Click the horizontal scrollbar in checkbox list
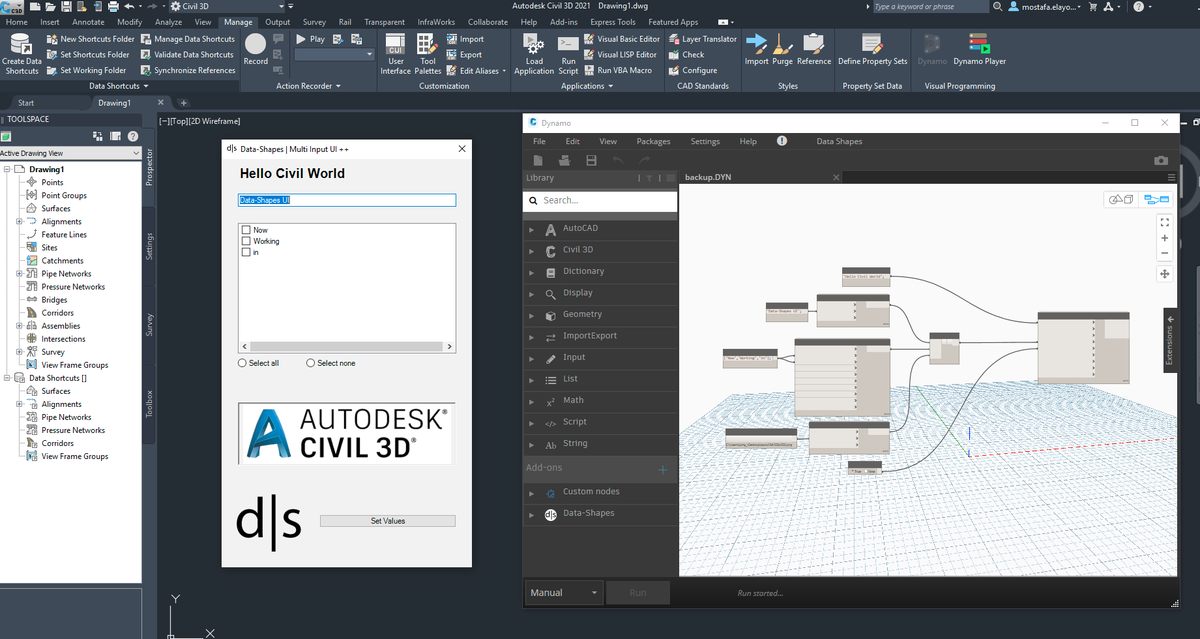The width and height of the screenshot is (1200, 639). 347,346
